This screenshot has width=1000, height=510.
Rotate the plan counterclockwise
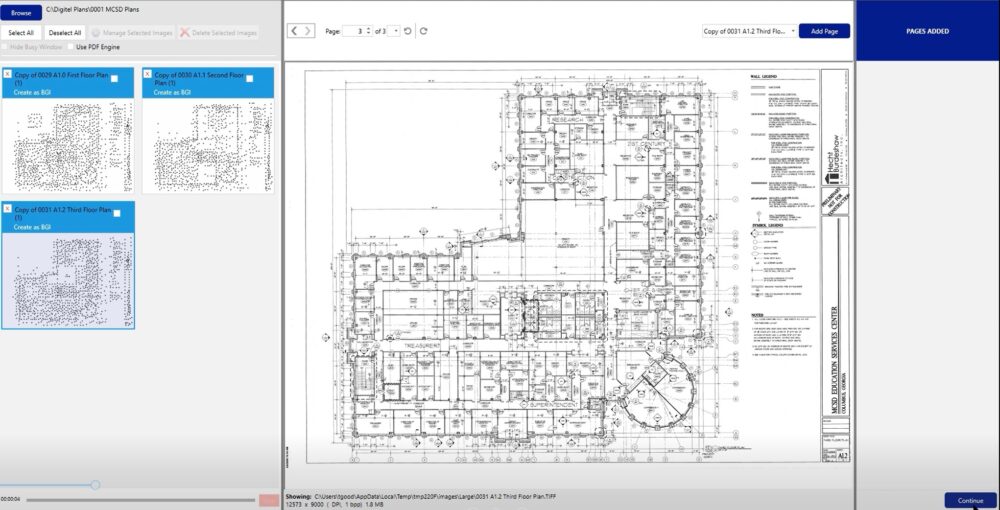408,31
